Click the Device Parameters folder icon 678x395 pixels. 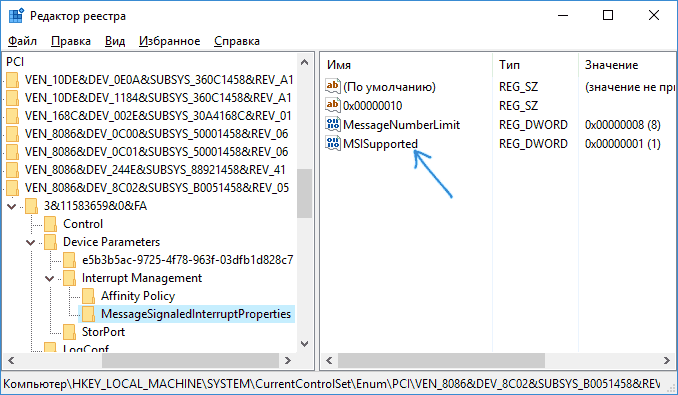51,242
